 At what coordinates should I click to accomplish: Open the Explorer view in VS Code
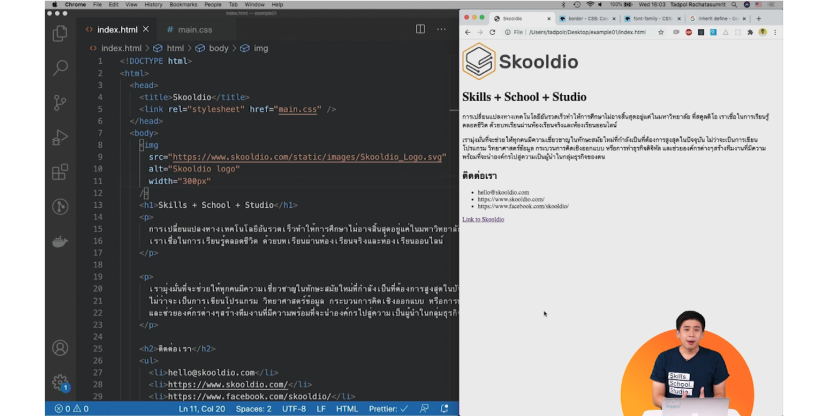coord(60,34)
